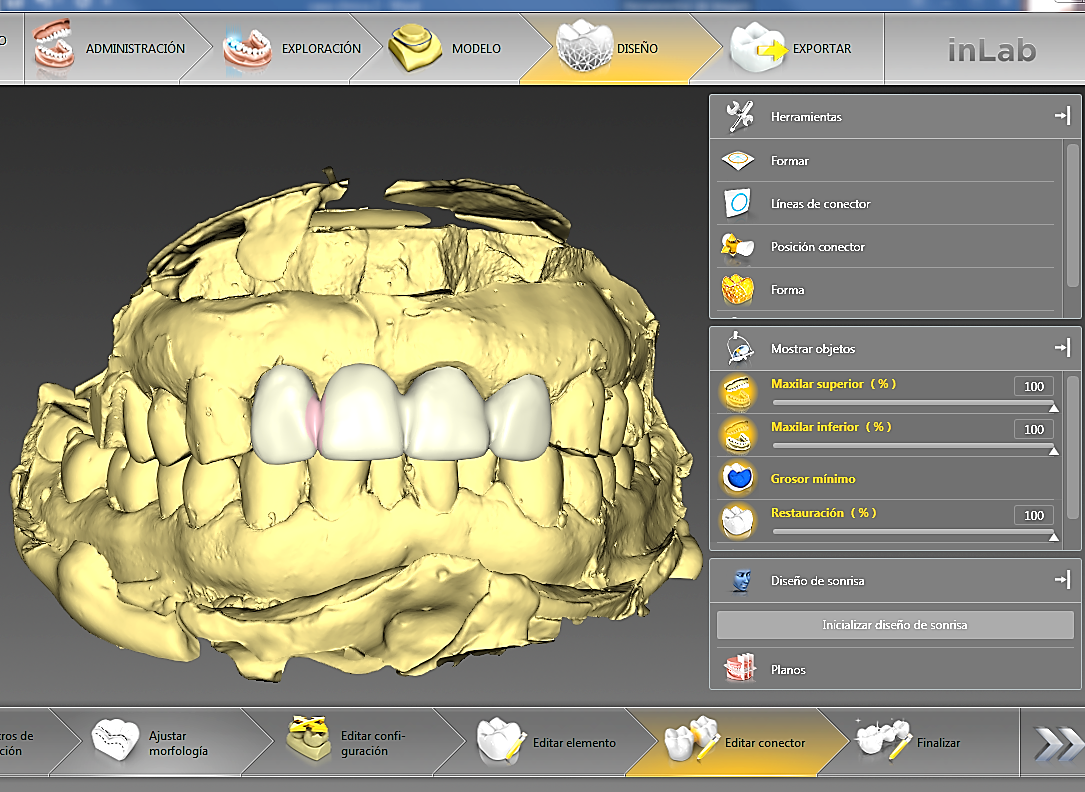Select the pink connector between teeth
The height and width of the screenshot is (792, 1085).
pyautogui.click(x=314, y=423)
